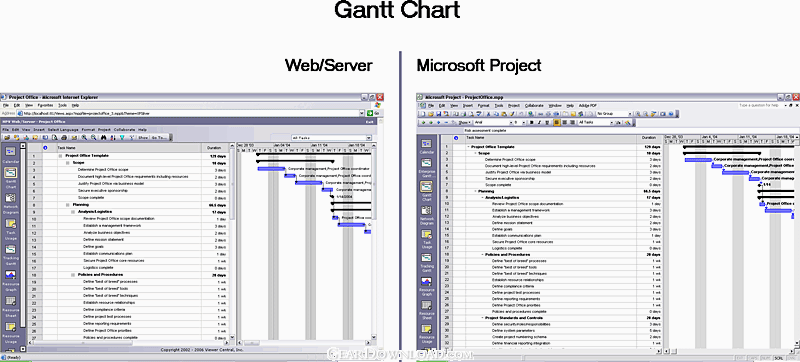Viewport: 800px width, 362px height.
Task: Open the No Group dropdown in Microsoft Project
Action: tap(614, 114)
